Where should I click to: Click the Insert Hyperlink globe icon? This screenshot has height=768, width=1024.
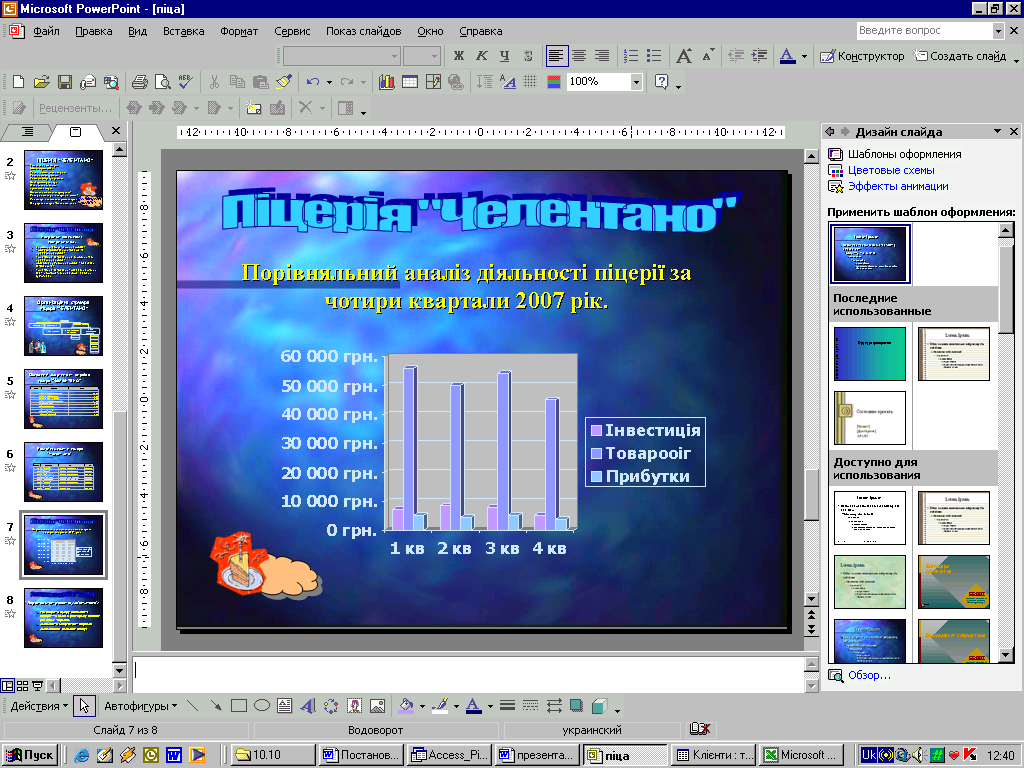pos(456,82)
